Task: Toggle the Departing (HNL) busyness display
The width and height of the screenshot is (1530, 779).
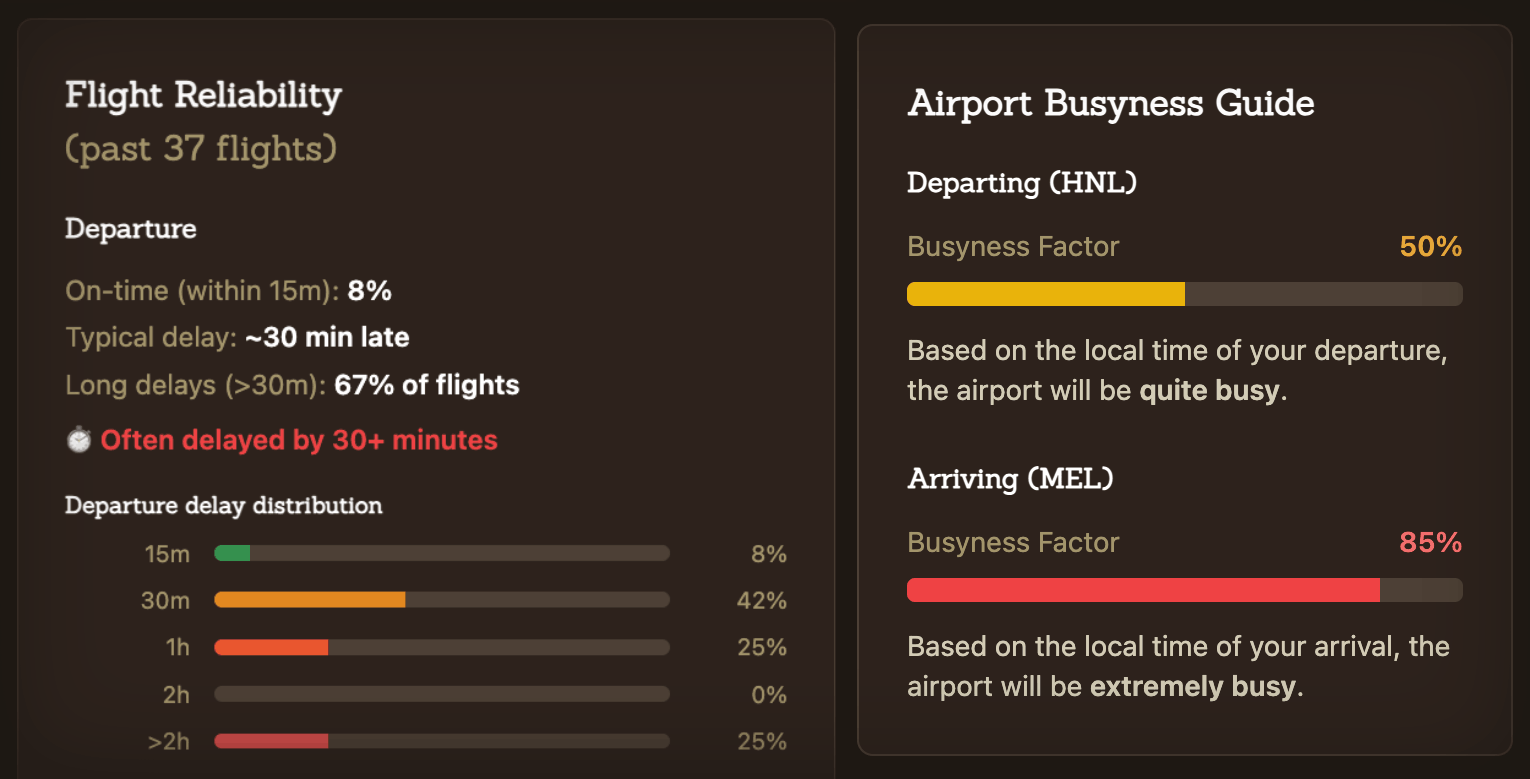Action: click(x=1021, y=183)
